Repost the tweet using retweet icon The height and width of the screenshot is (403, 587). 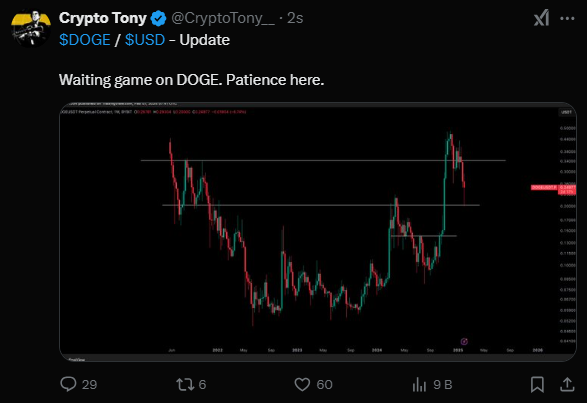(185, 384)
